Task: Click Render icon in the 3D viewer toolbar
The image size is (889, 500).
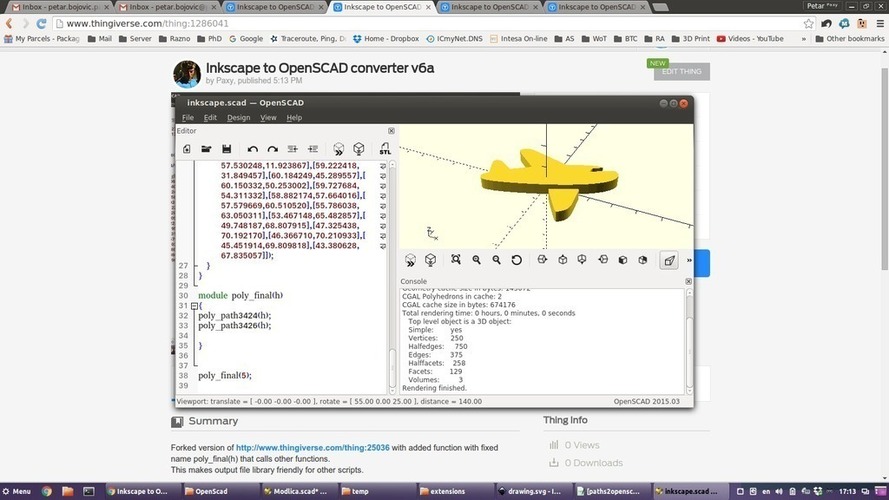Action: tap(430, 260)
